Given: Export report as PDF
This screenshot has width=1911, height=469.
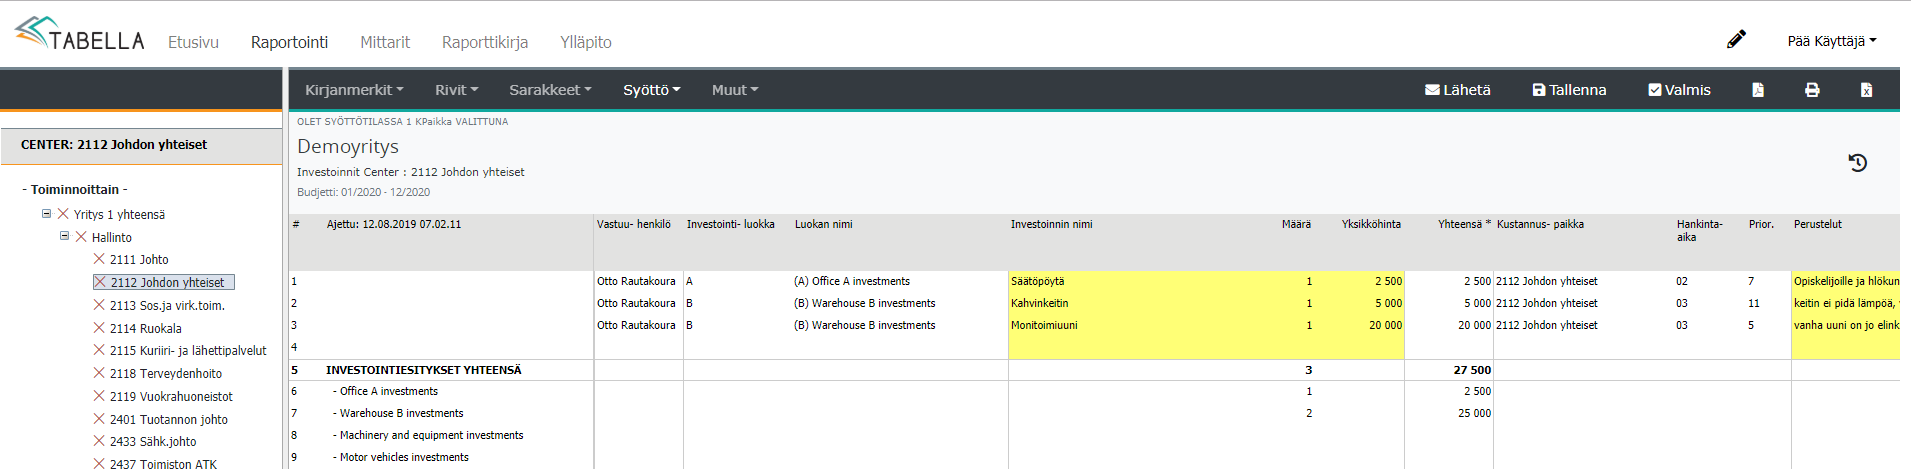Looking at the screenshot, I should point(1758,90).
